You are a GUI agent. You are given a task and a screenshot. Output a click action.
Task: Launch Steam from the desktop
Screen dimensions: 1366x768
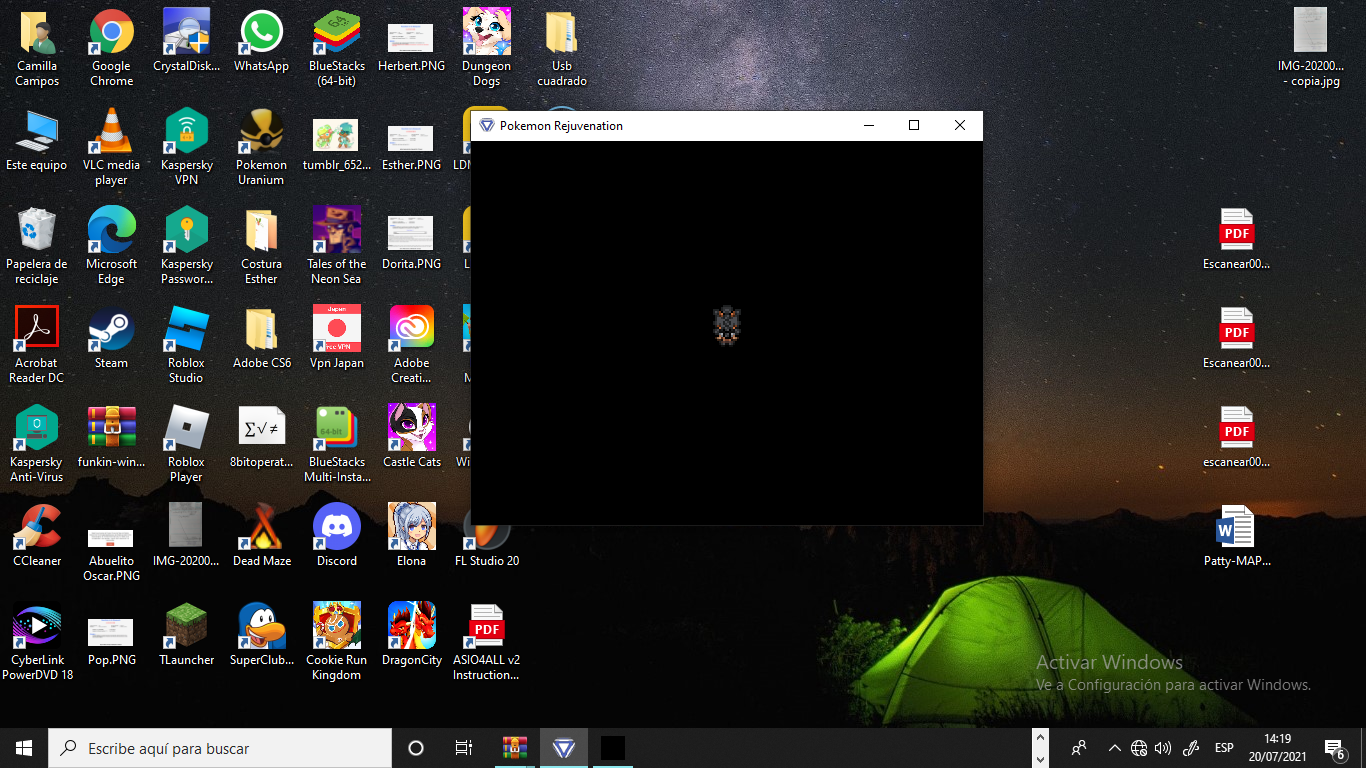(x=111, y=330)
